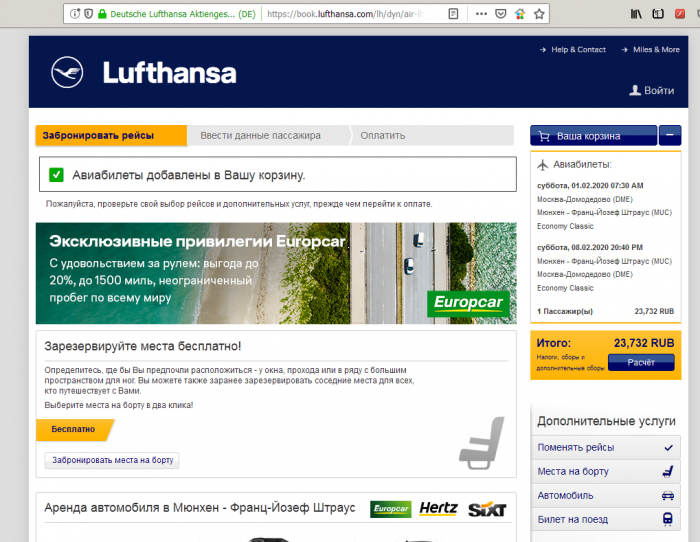
Task: Click the grey seat illustration icon
Action: coord(482,443)
